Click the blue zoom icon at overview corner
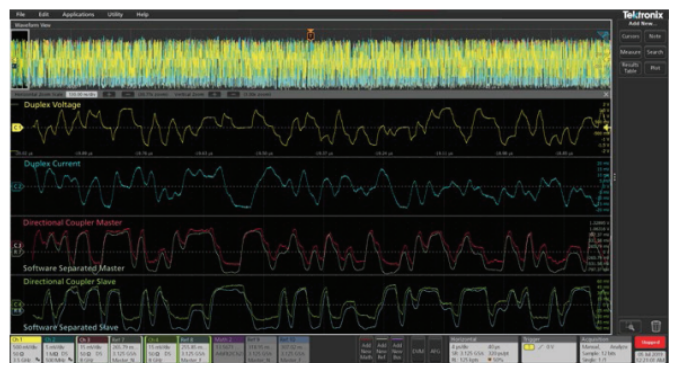683x372 pixels. pos(603,35)
